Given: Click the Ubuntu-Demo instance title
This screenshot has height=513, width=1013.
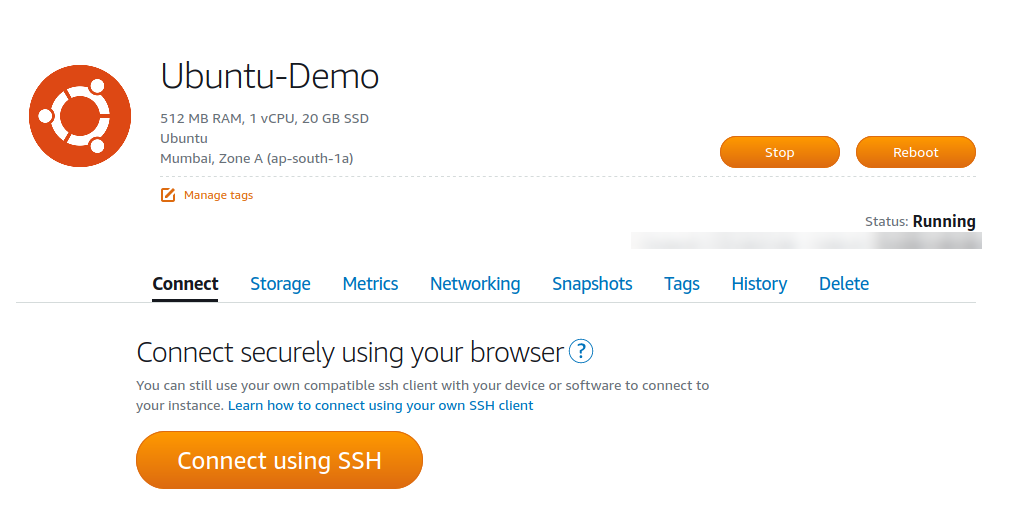Looking at the screenshot, I should (x=269, y=76).
